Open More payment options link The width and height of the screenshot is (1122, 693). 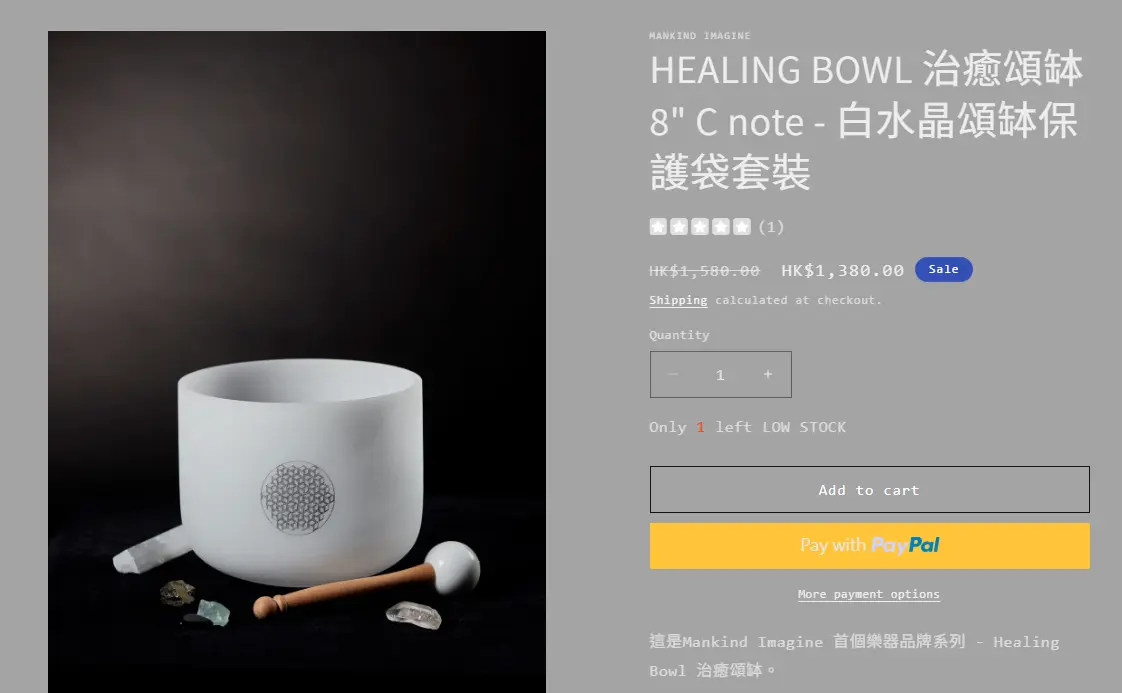click(869, 594)
